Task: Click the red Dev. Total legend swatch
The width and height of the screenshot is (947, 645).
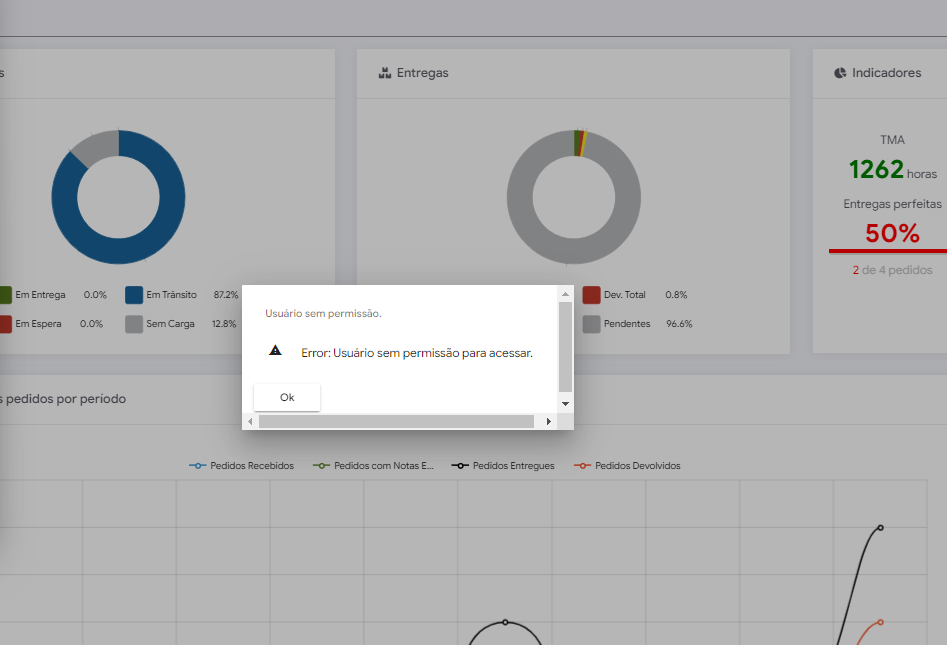Action: tap(591, 295)
